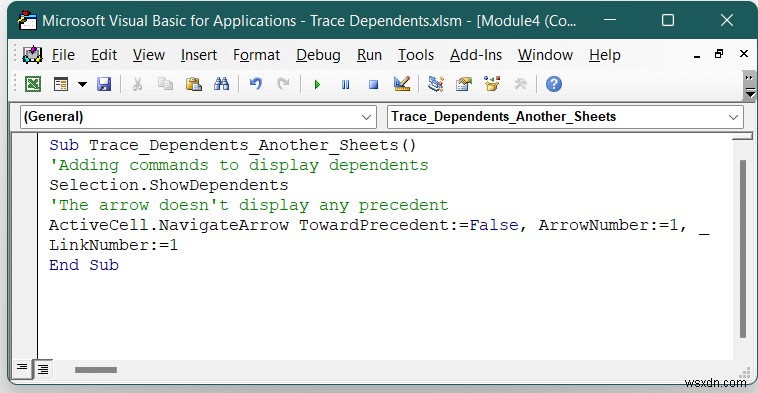Click the 'End Sub' line
The width and height of the screenshot is (758, 393).
pos(84,265)
